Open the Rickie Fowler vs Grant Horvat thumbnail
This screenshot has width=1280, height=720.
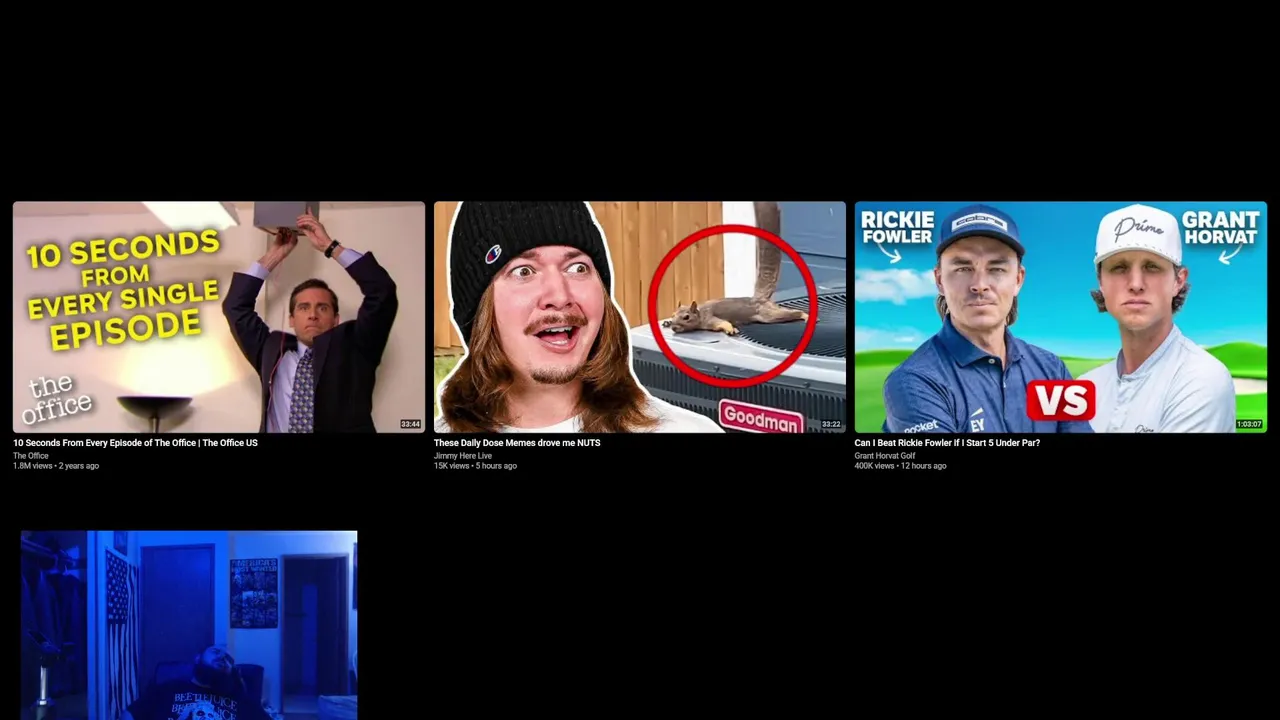(x=1061, y=317)
